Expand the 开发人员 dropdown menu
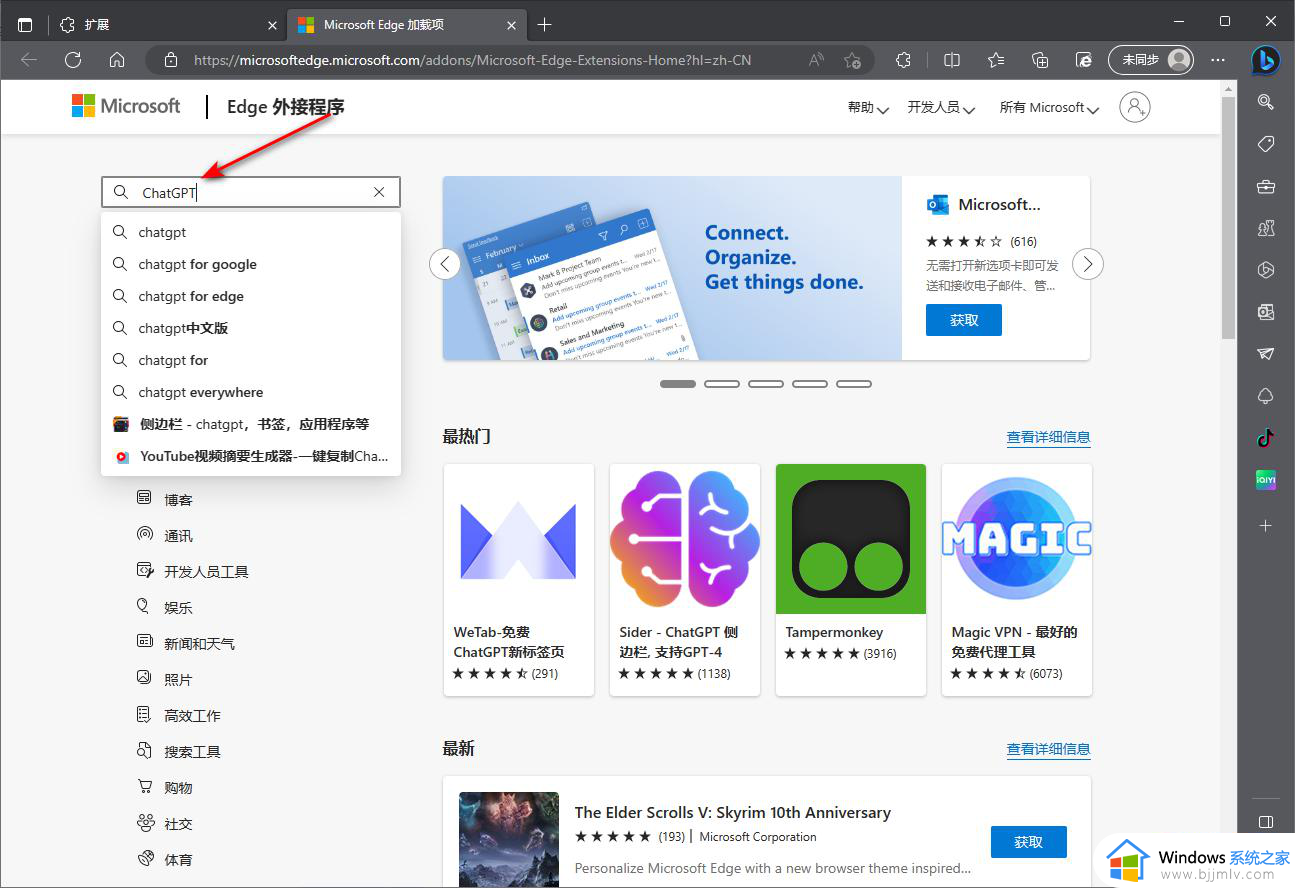 click(x=941, y=107)
